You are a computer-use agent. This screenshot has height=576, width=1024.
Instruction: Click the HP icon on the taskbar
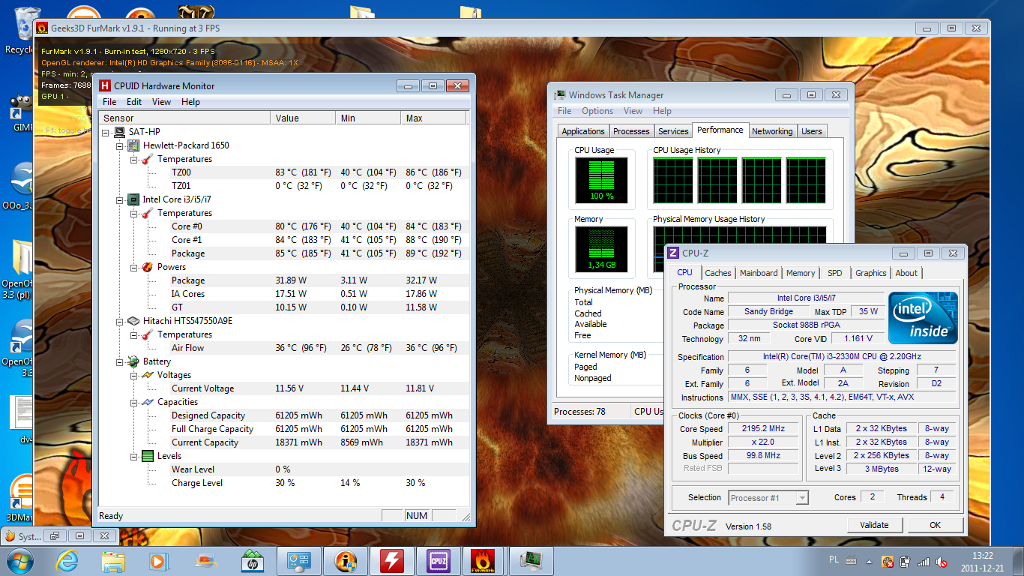(252, 561)
